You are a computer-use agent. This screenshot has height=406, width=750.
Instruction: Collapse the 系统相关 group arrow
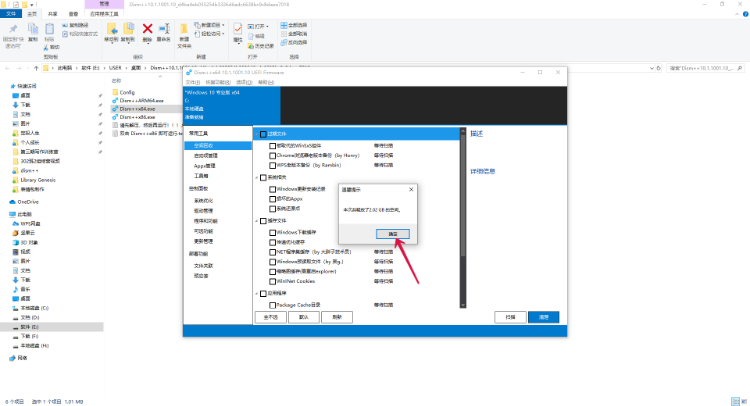[x=257, y=177]
